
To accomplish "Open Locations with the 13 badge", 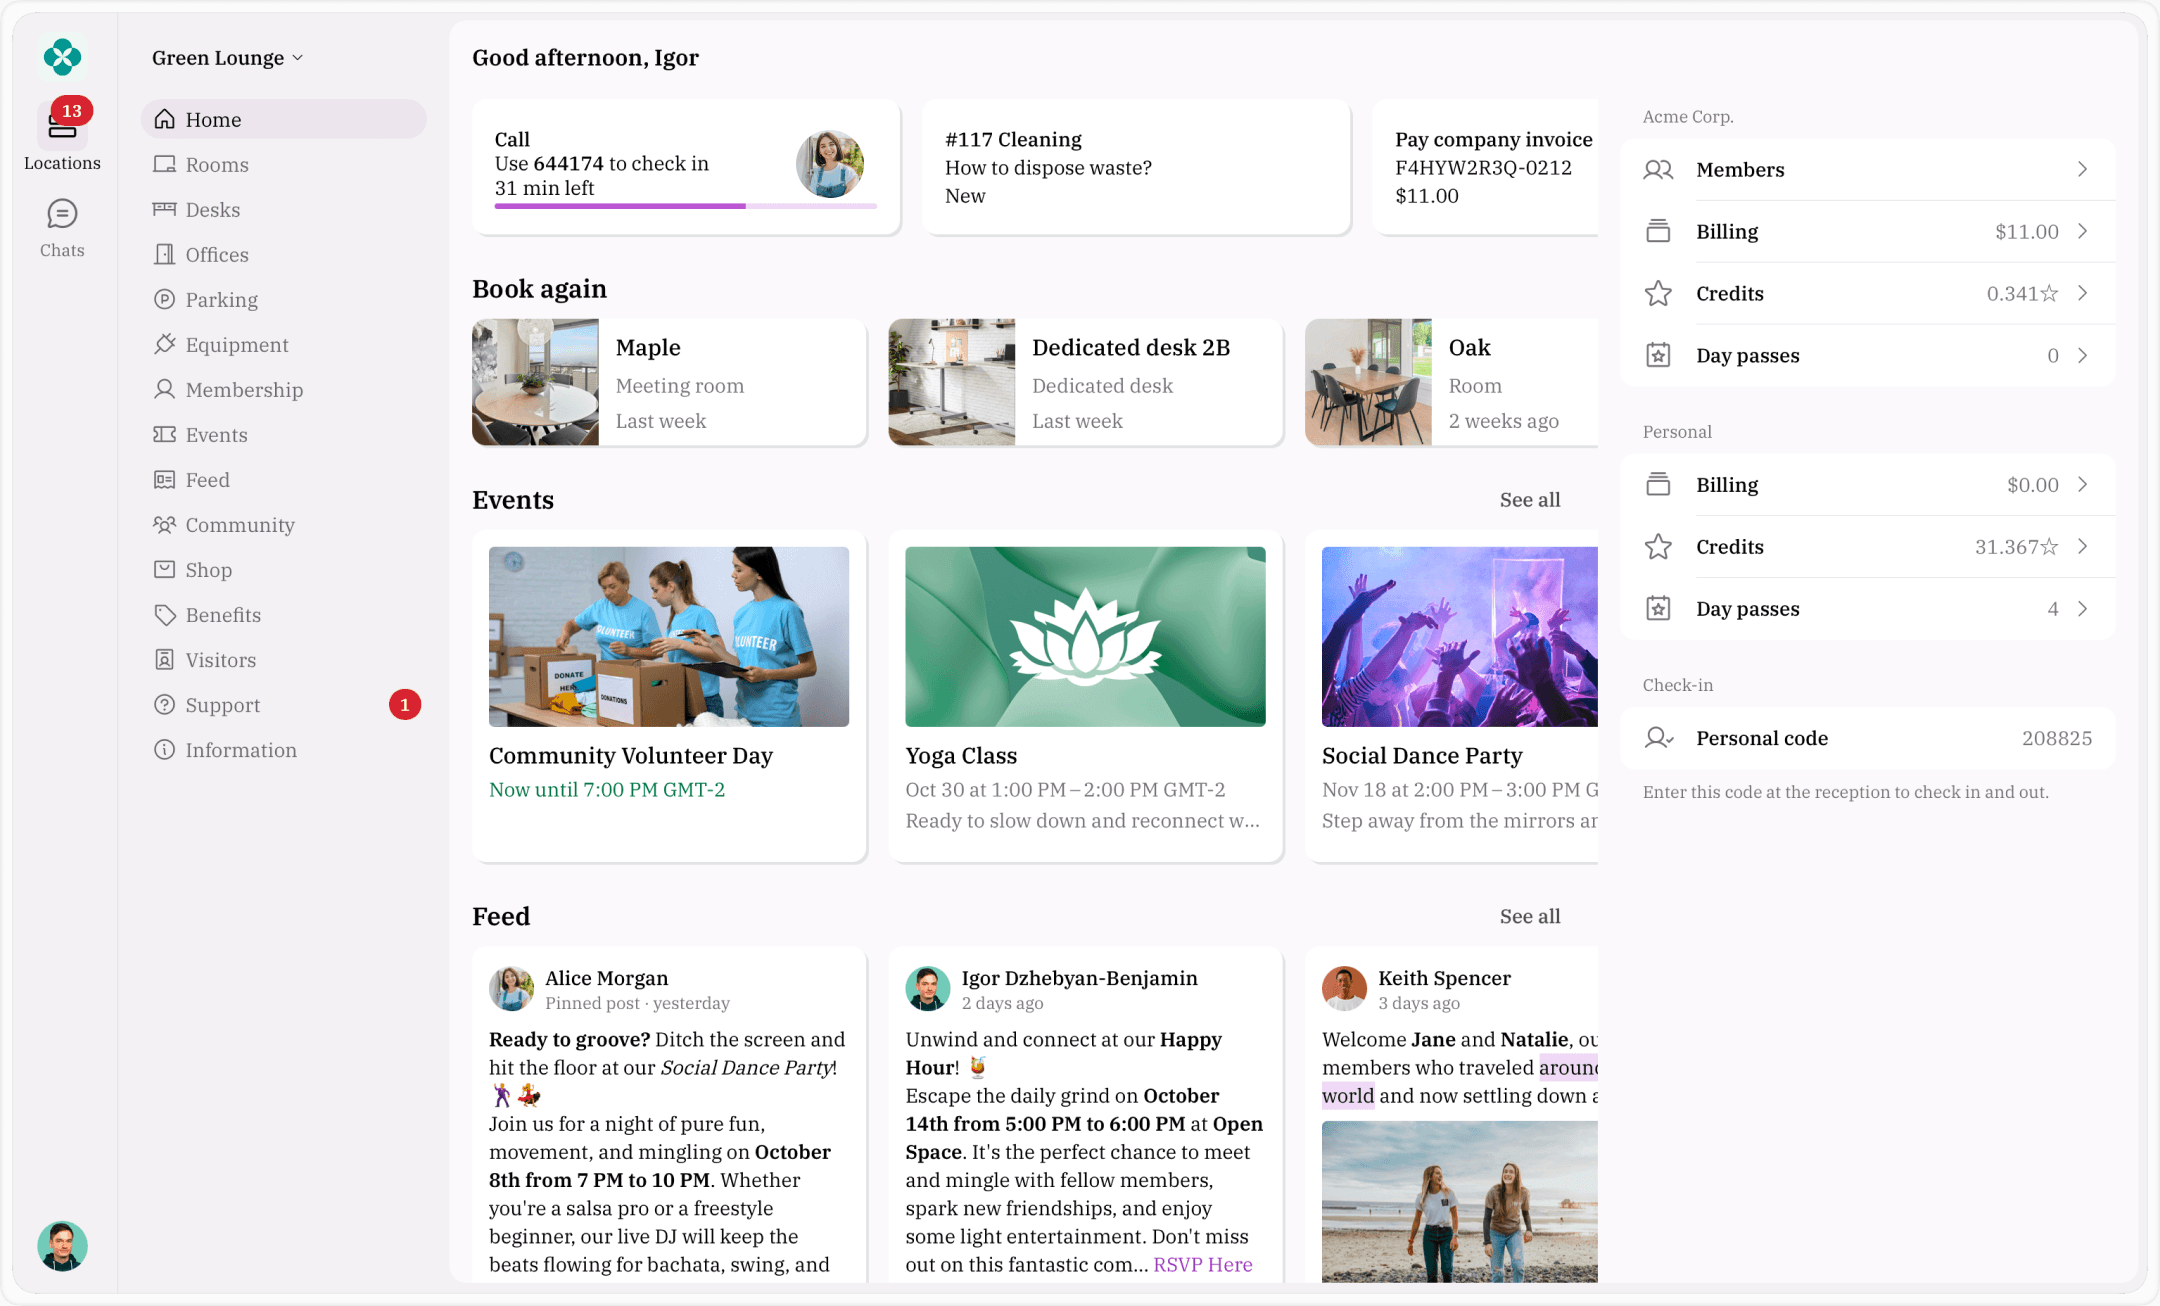I will 62,135.
